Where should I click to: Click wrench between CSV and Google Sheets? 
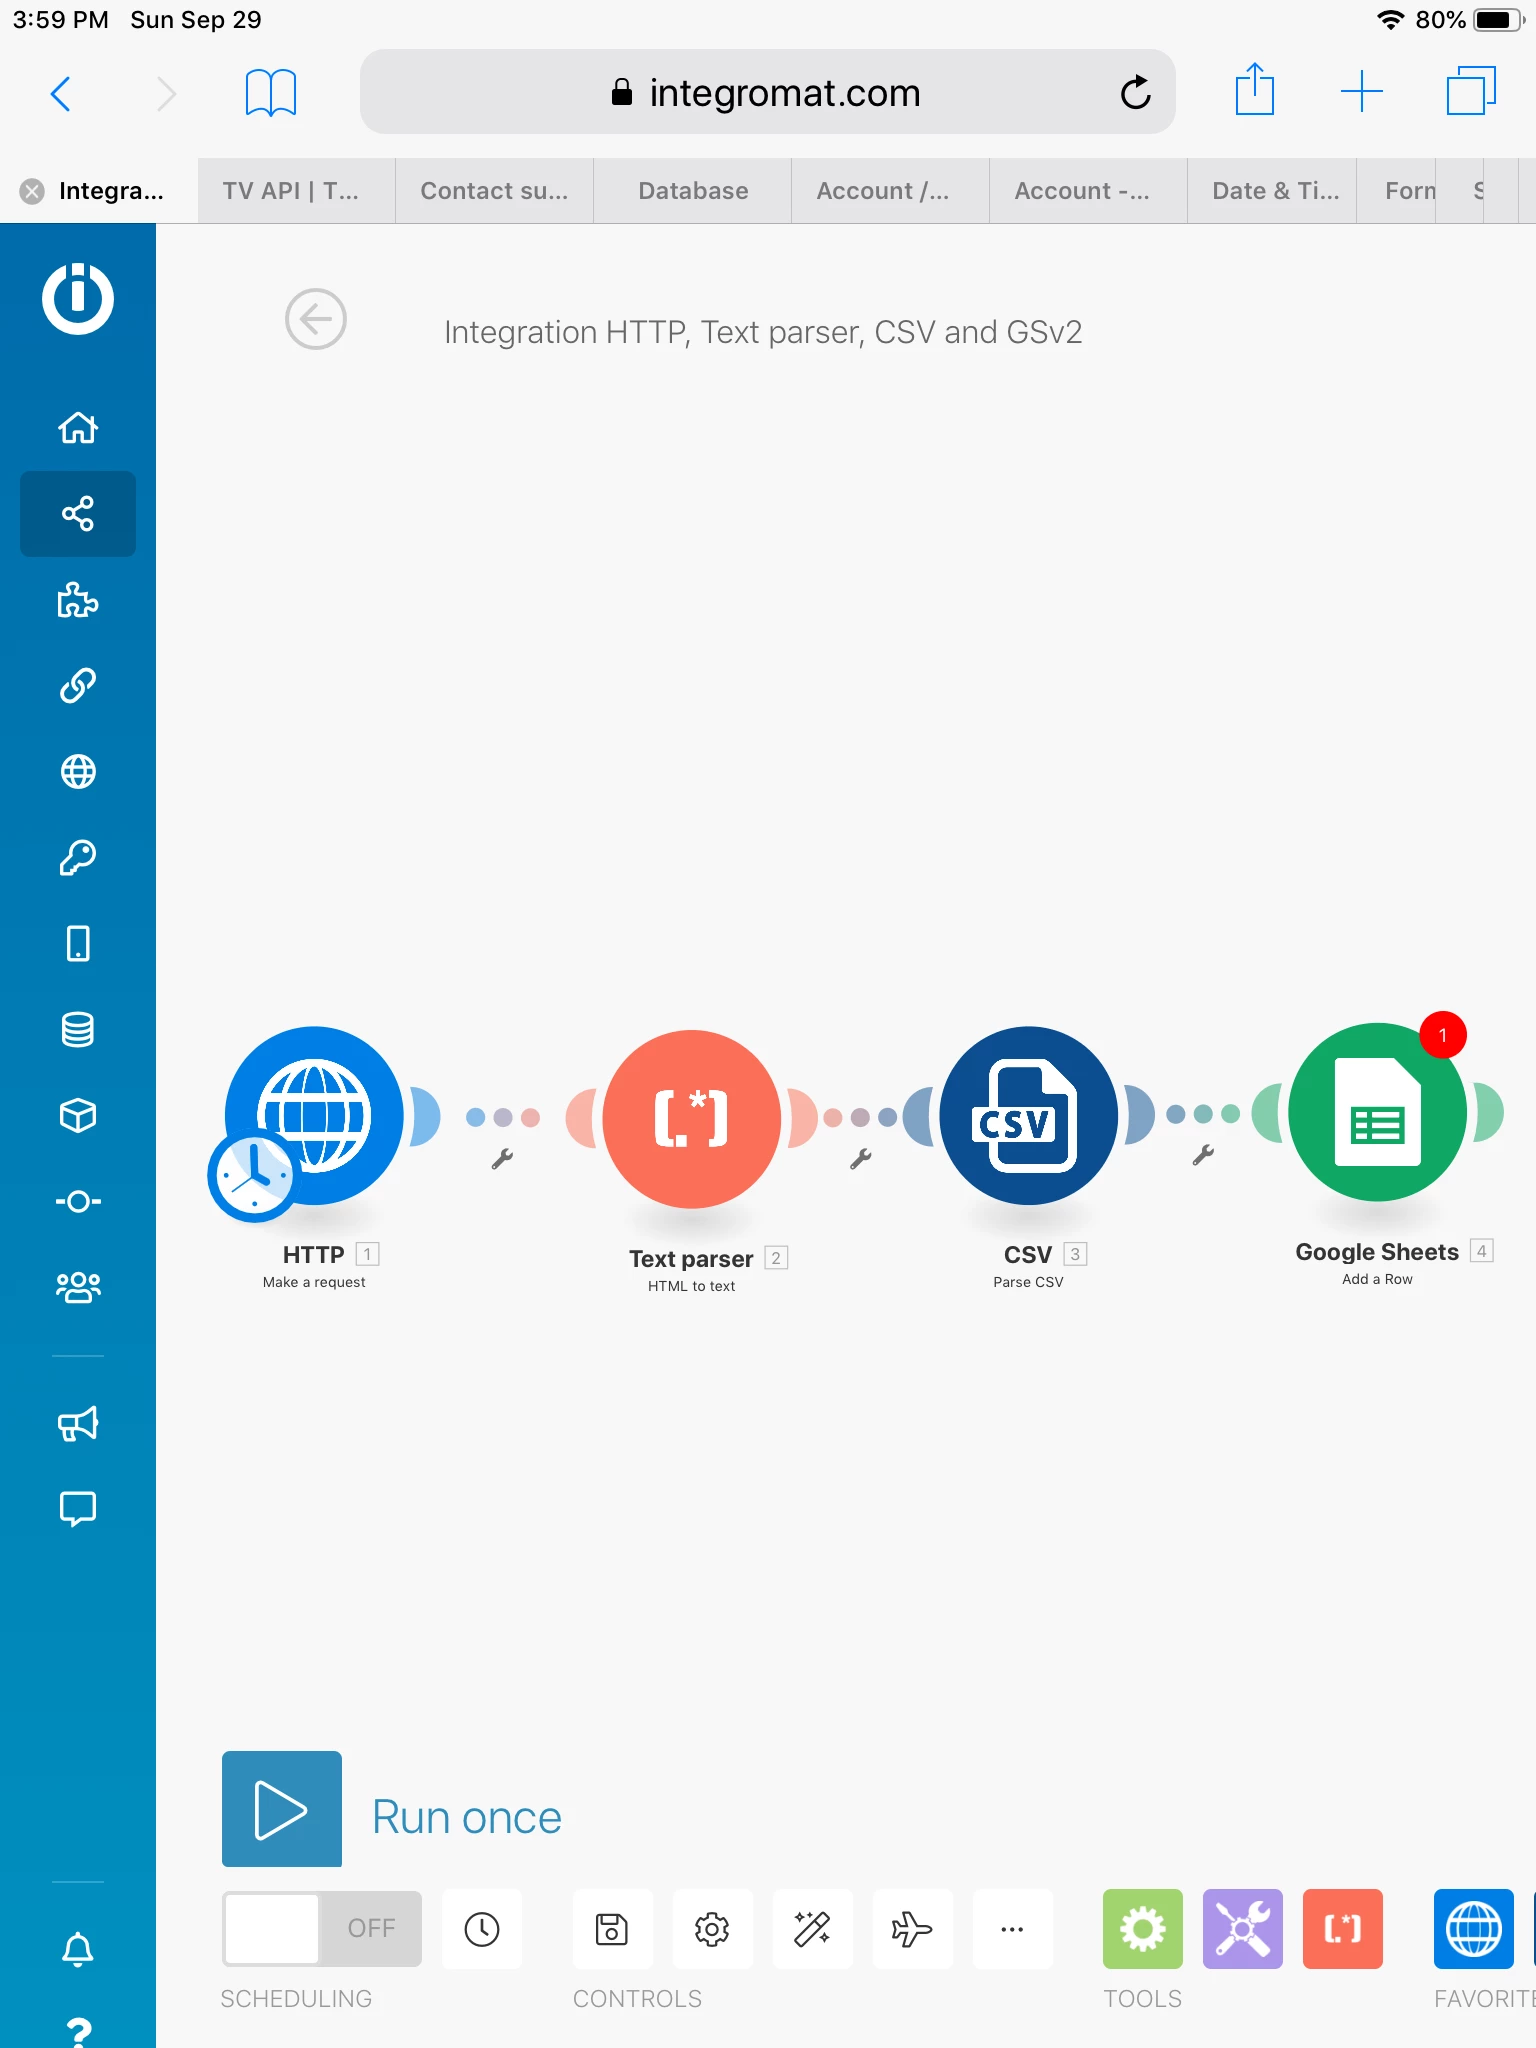tap(1203, 1155)
